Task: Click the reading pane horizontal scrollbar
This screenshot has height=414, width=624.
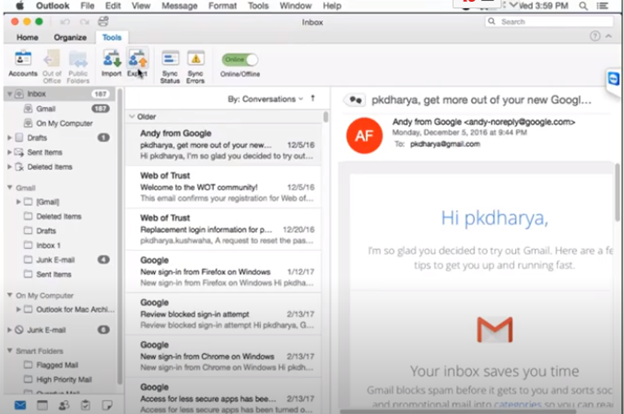Action: [458, 412]
